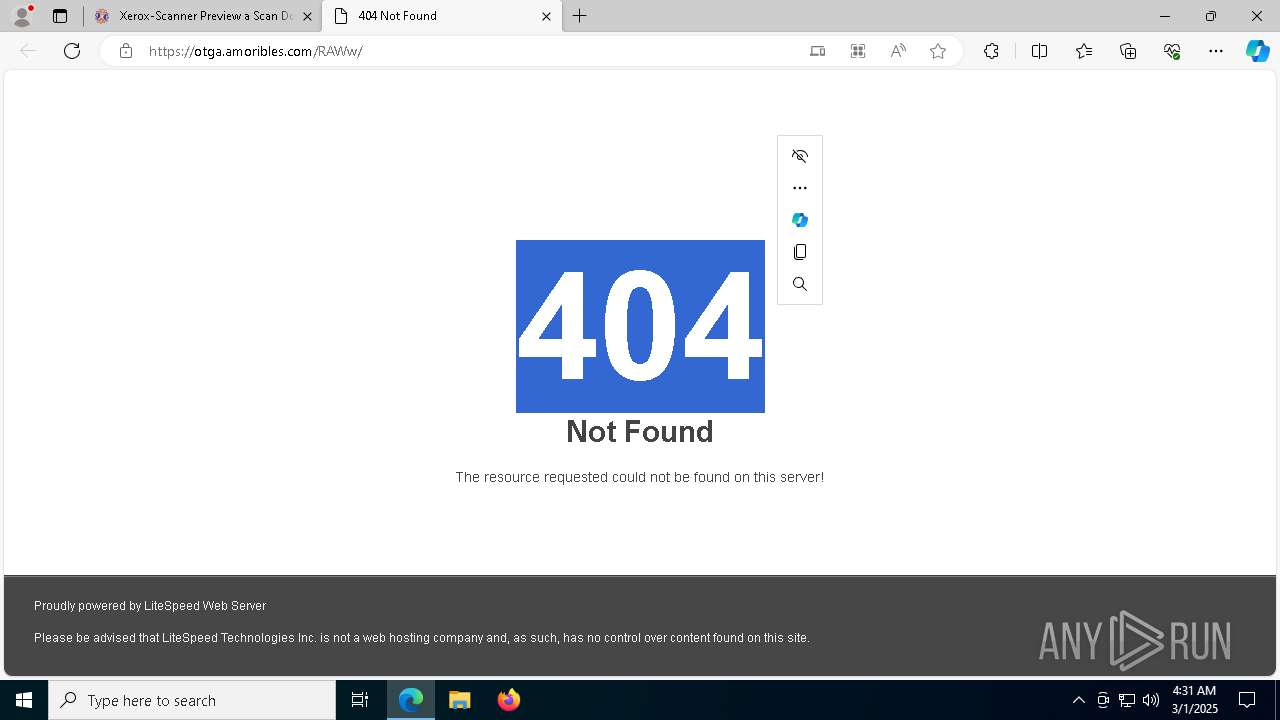The height and width of the screenshot is (720, 1280).
Task: Open more options in mini menu
Action: tap(800, 188)
